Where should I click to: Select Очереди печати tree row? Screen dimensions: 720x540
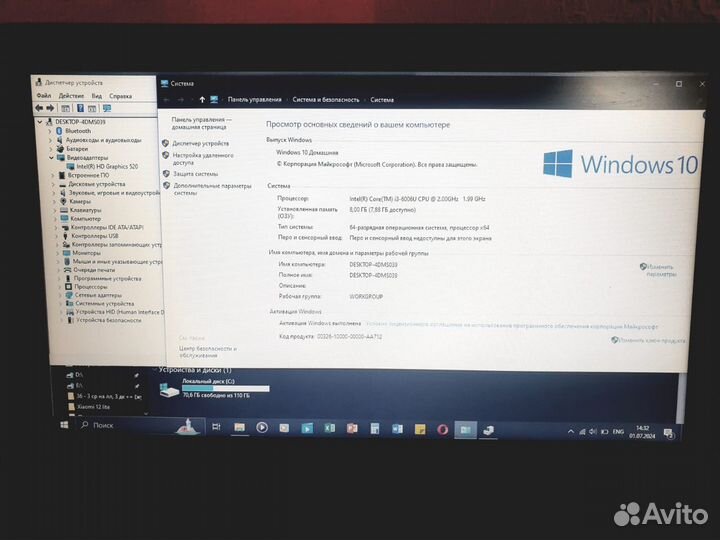click(x=94, y=270)
